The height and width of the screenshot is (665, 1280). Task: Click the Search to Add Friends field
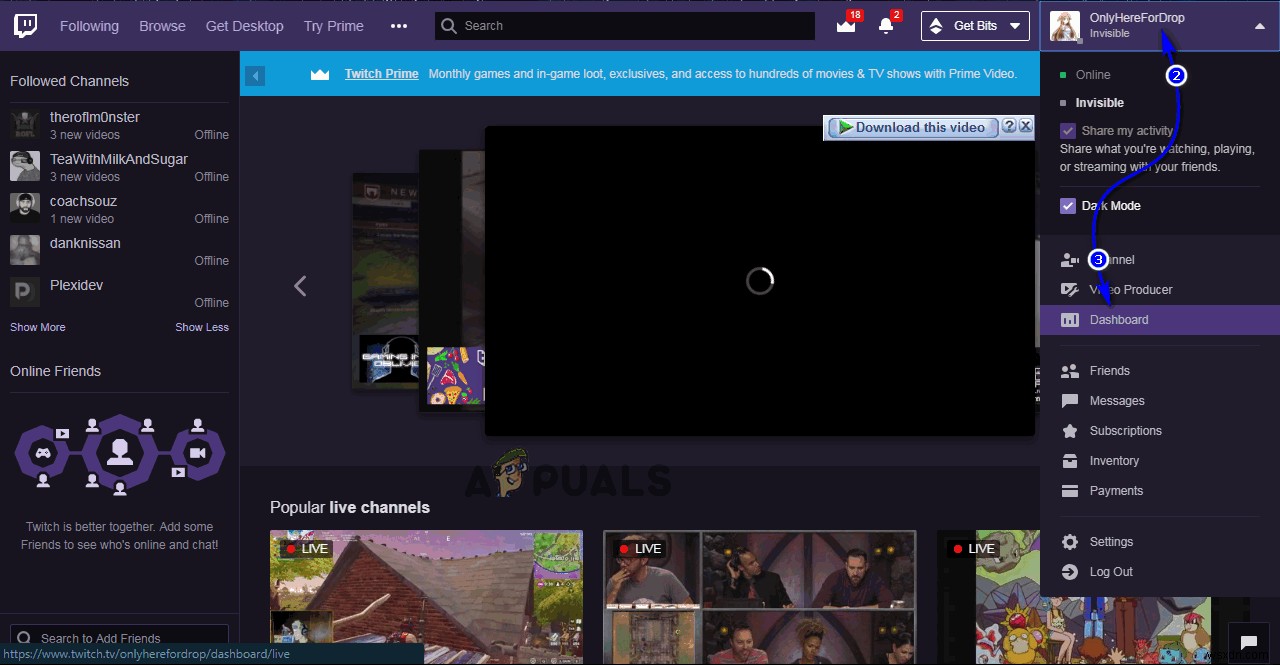(x=117, y=638)
